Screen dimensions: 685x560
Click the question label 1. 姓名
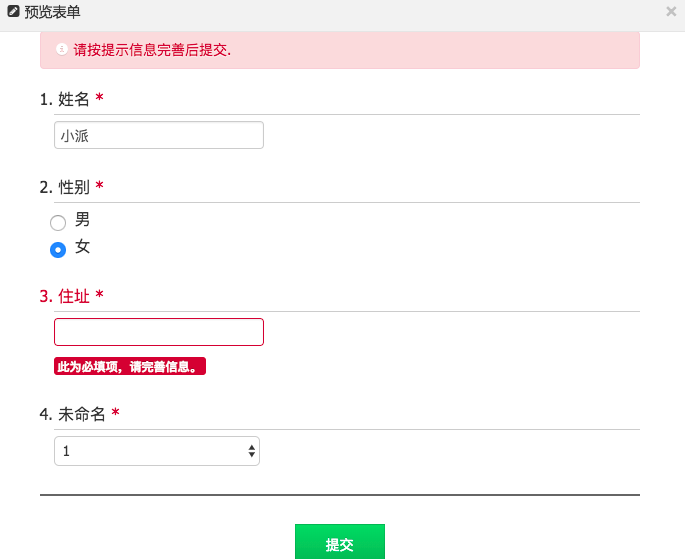[x=65, y=99]
